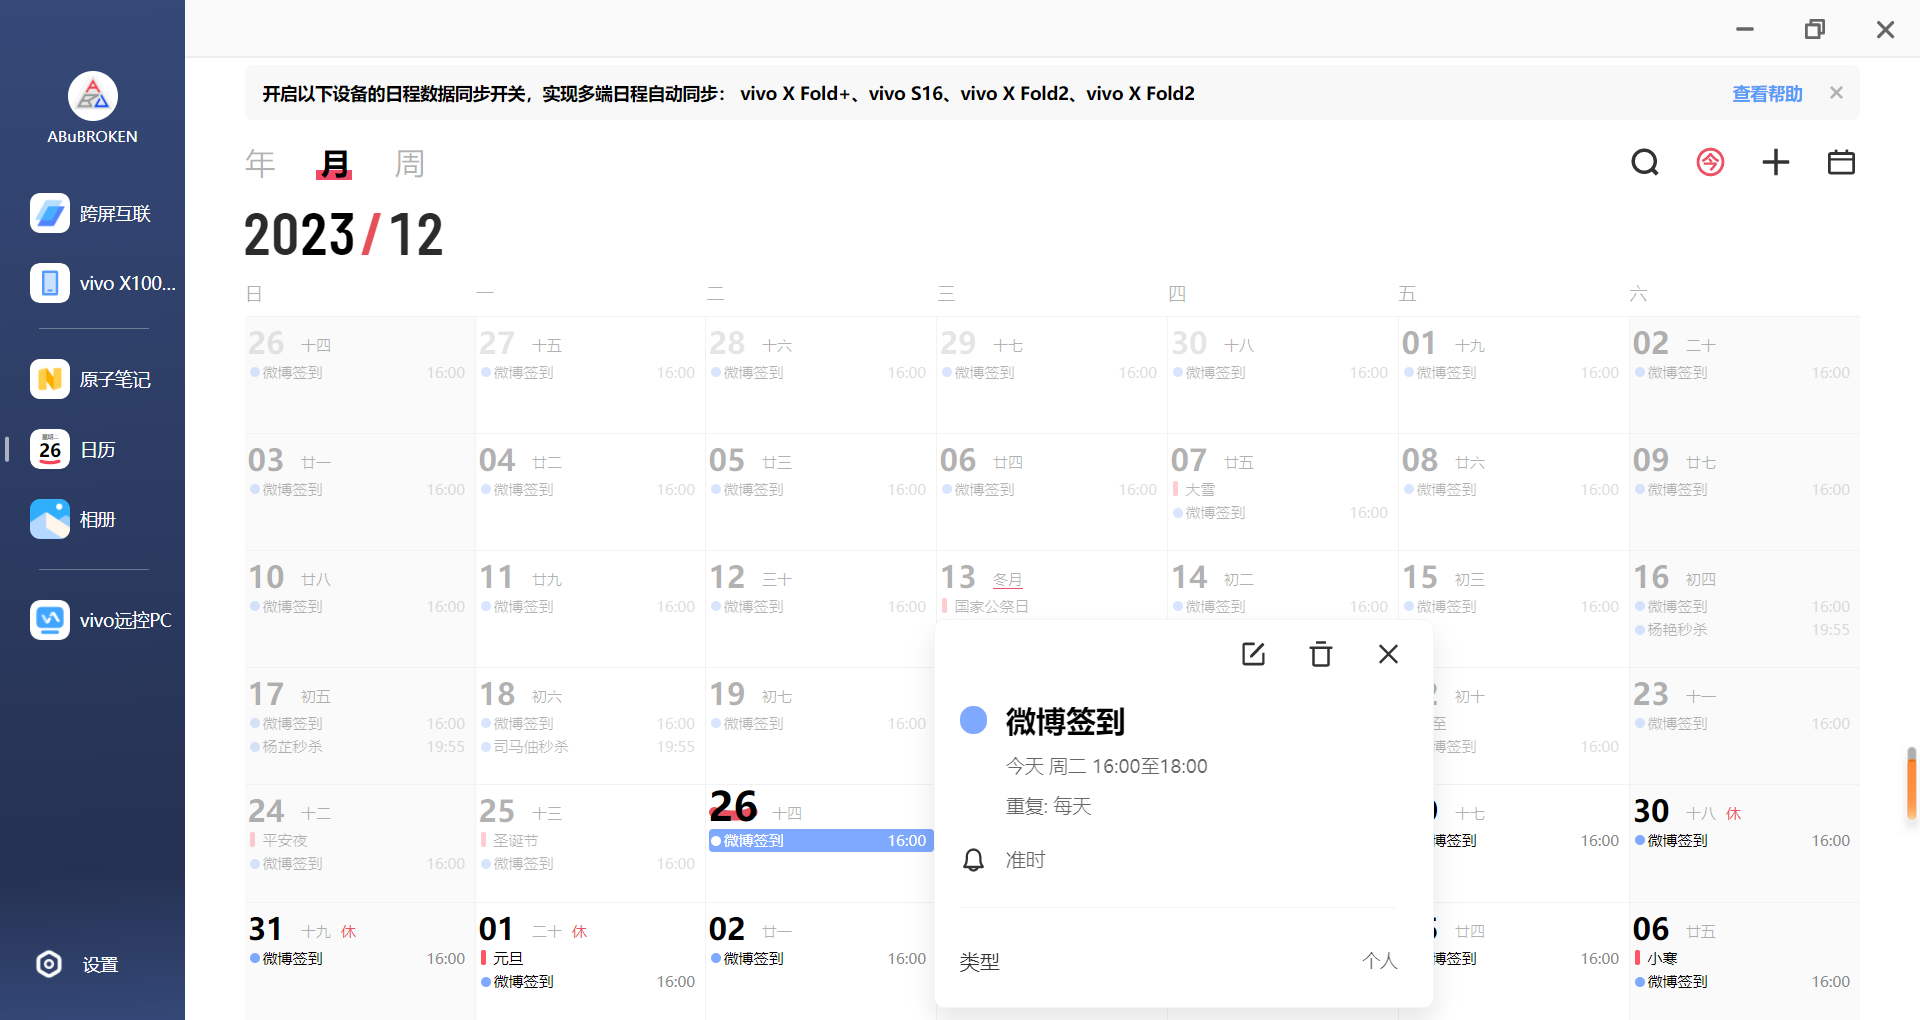Select the highlighted 微博签到 event on 26

coord(820,840)
